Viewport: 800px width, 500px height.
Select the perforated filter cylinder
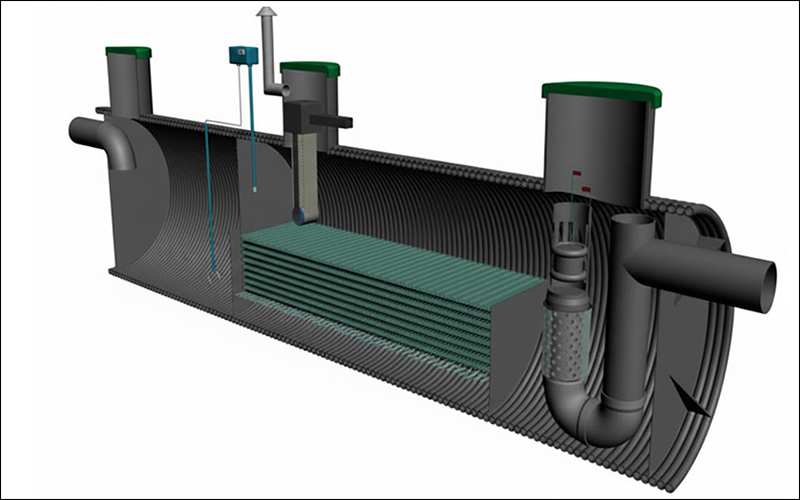(566, 344)
